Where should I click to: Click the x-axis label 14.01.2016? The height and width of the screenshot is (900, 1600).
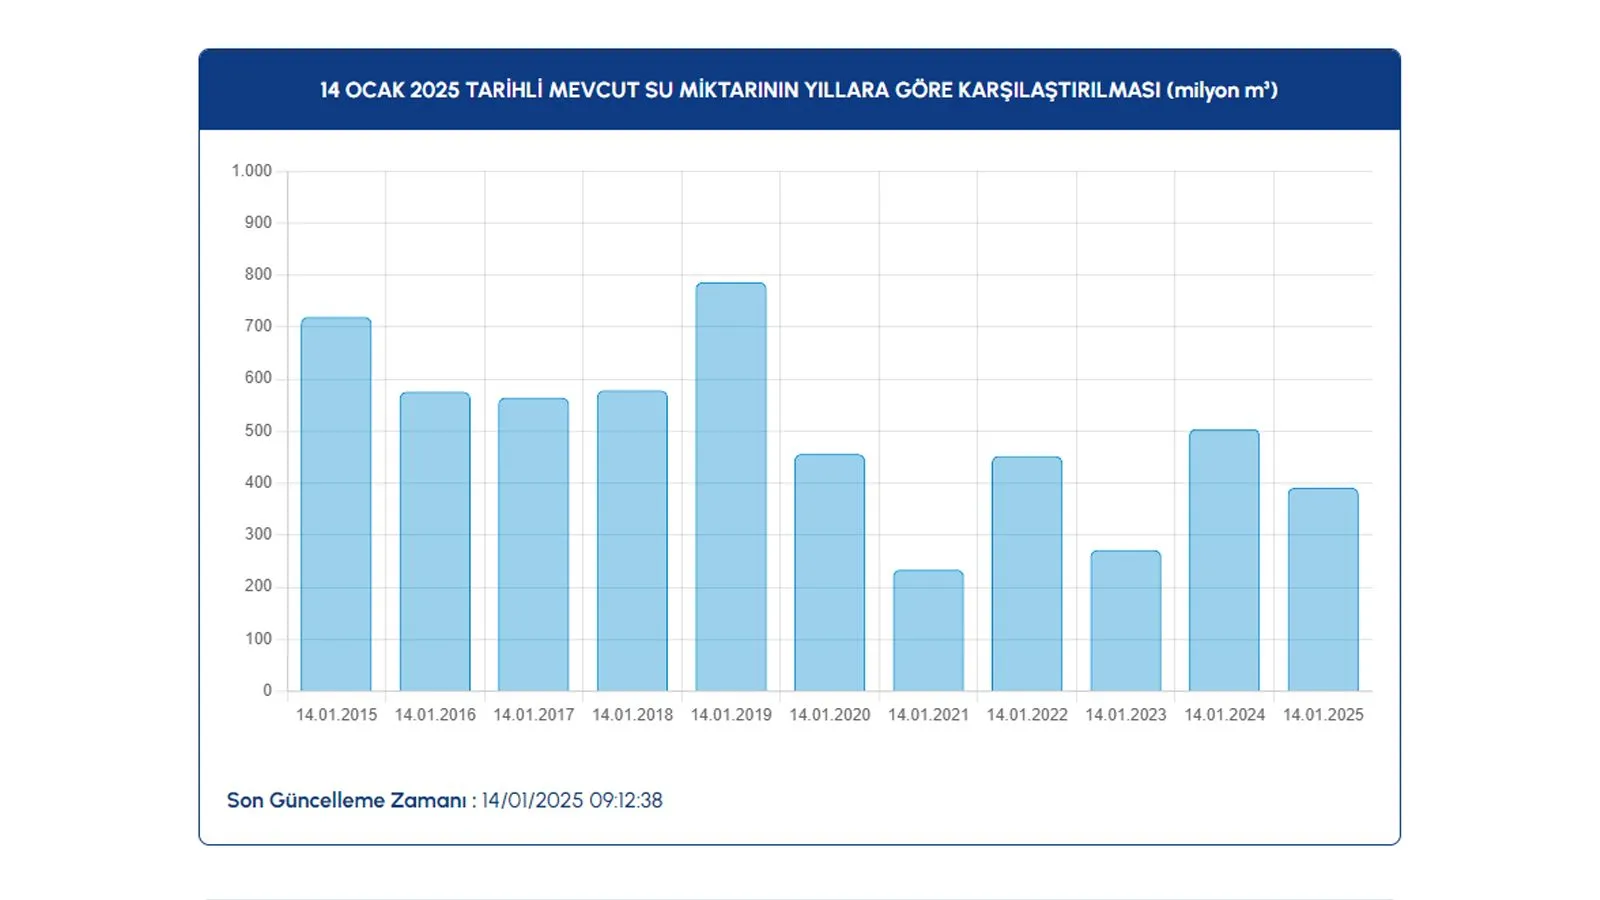tap(435, 715)
